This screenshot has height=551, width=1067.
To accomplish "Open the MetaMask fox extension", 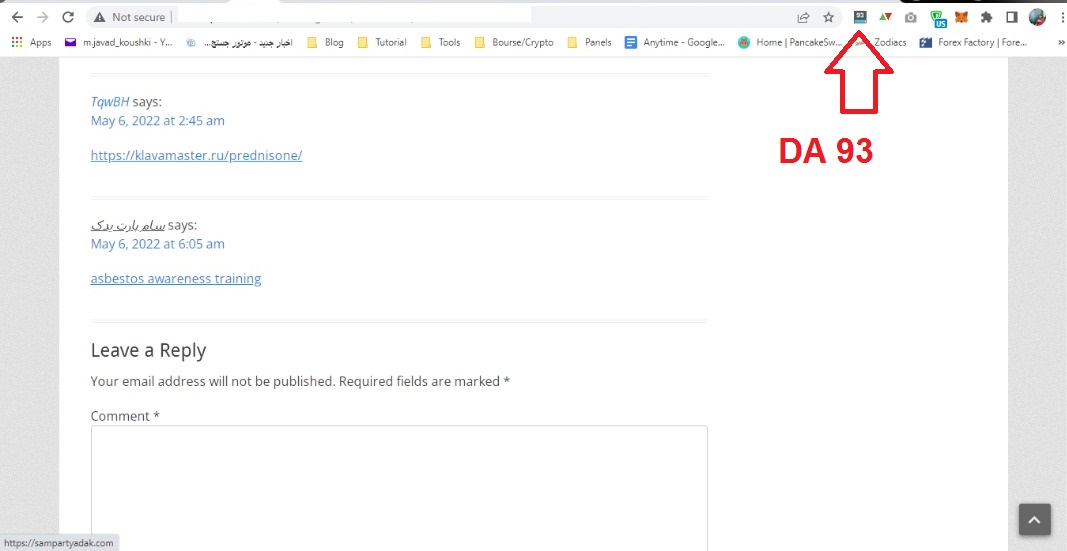I will tap(961, 17).
